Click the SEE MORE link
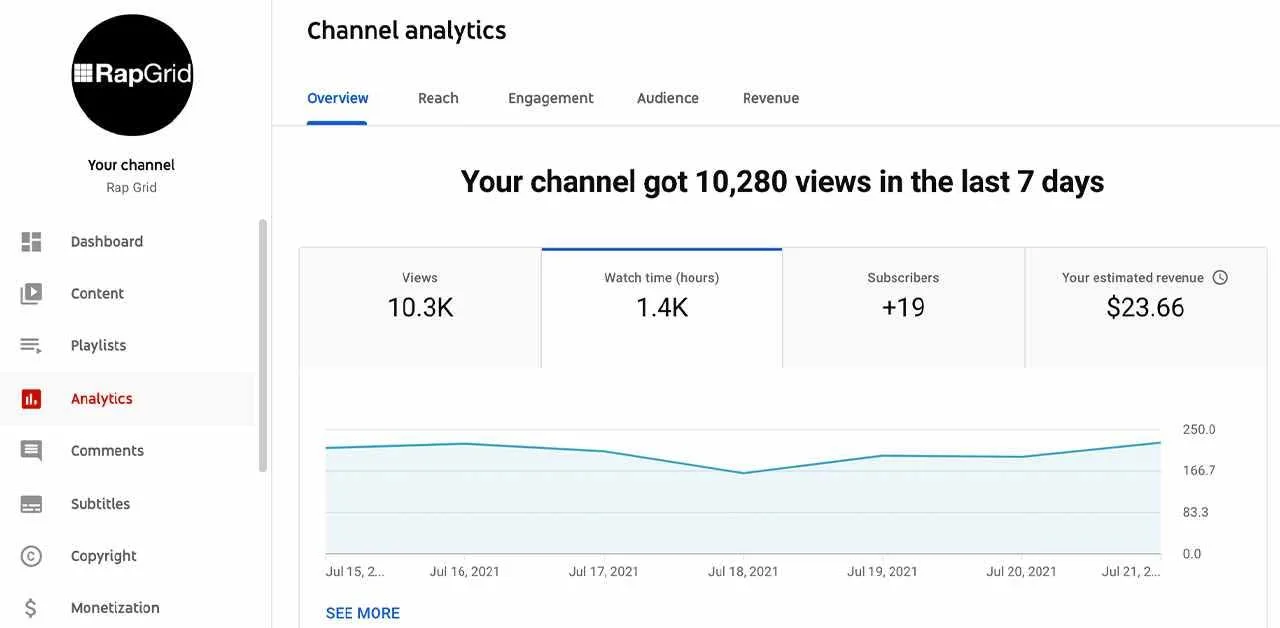1280x628 pixels. coord(362,613)
